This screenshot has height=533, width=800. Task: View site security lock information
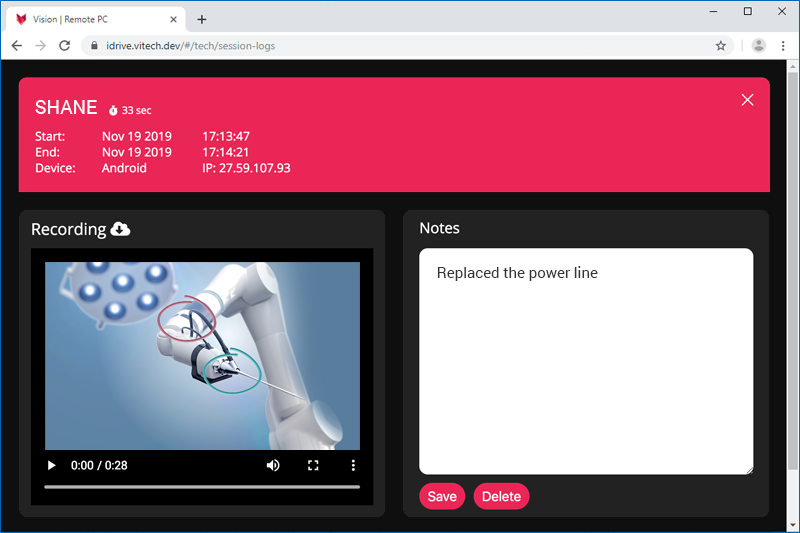[94, 46]
